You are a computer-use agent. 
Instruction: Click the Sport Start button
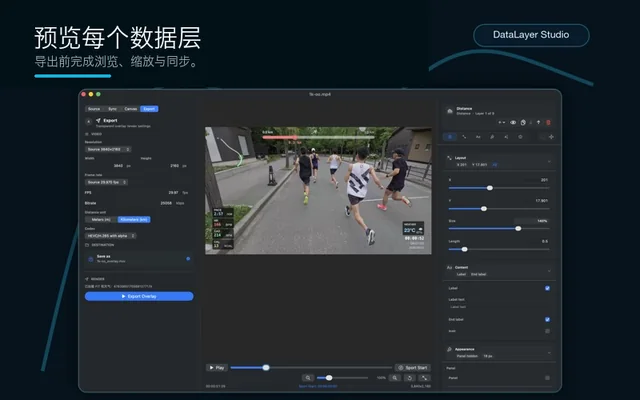pyautogui.click(x=413, y=368)
